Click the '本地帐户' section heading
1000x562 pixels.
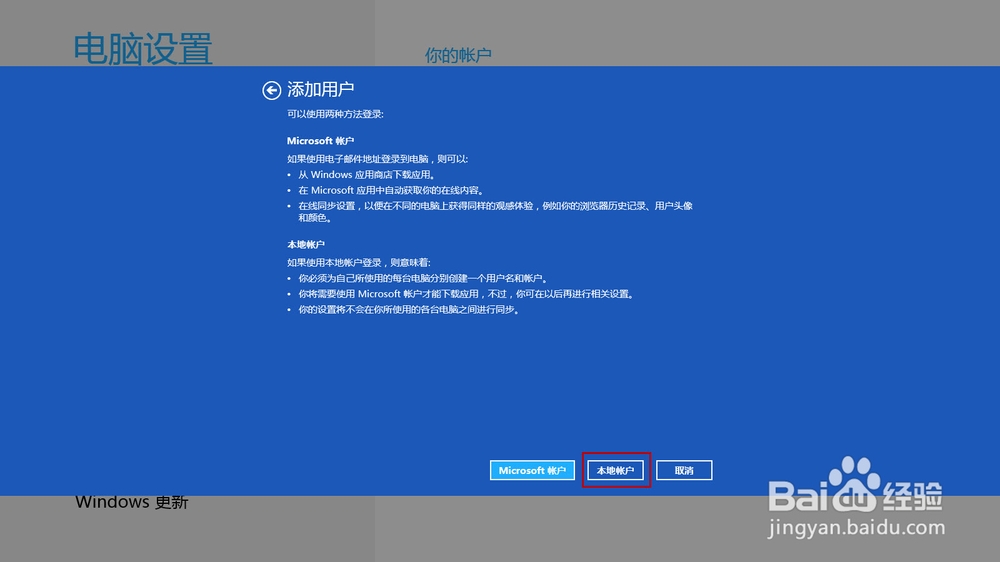305,244
